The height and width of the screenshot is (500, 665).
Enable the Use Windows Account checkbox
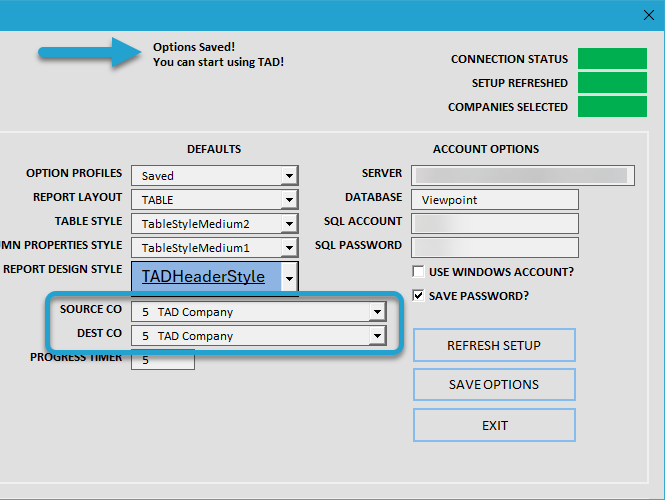point(418,271)
